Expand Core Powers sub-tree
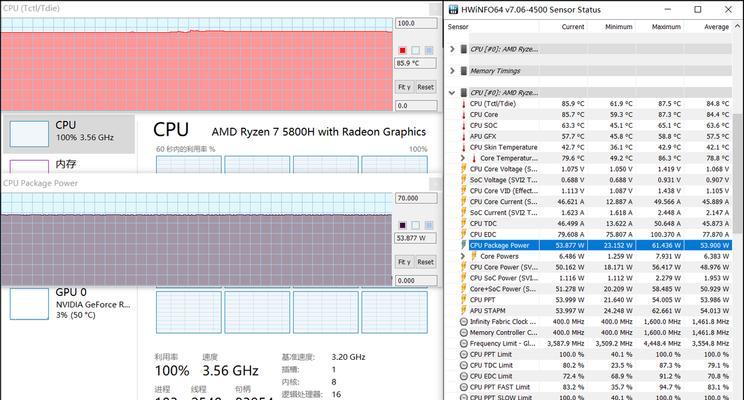 click(463, 256)
